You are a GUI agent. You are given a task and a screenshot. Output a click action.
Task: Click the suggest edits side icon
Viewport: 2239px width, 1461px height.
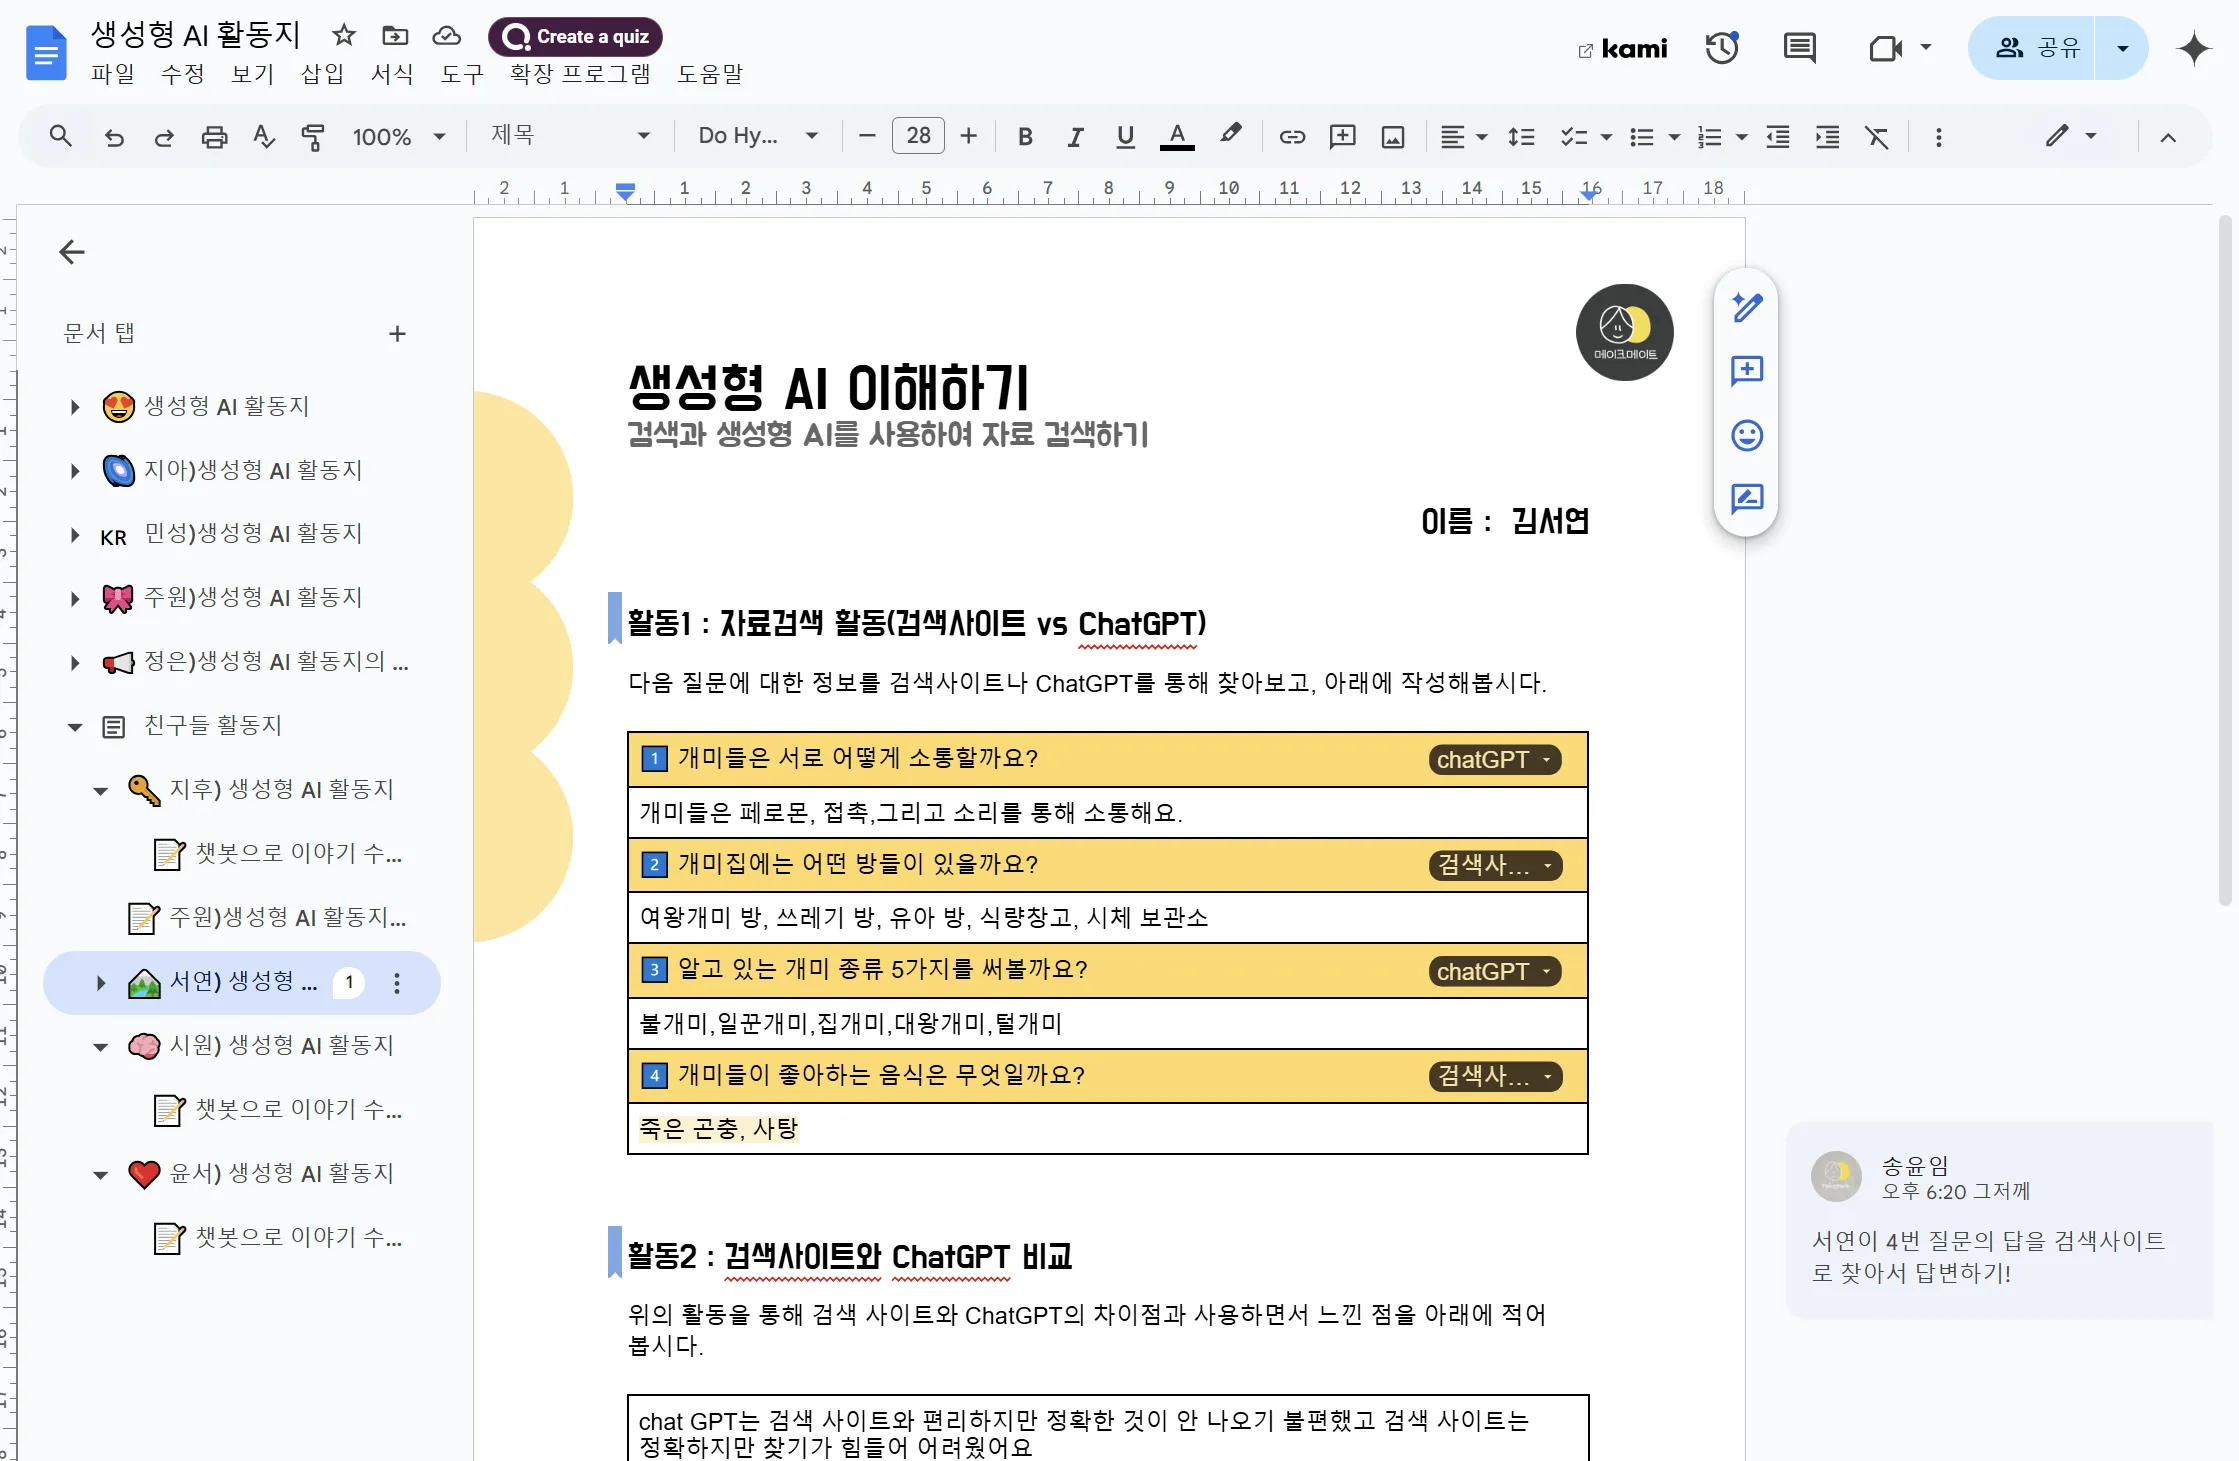click(1746, 498)
